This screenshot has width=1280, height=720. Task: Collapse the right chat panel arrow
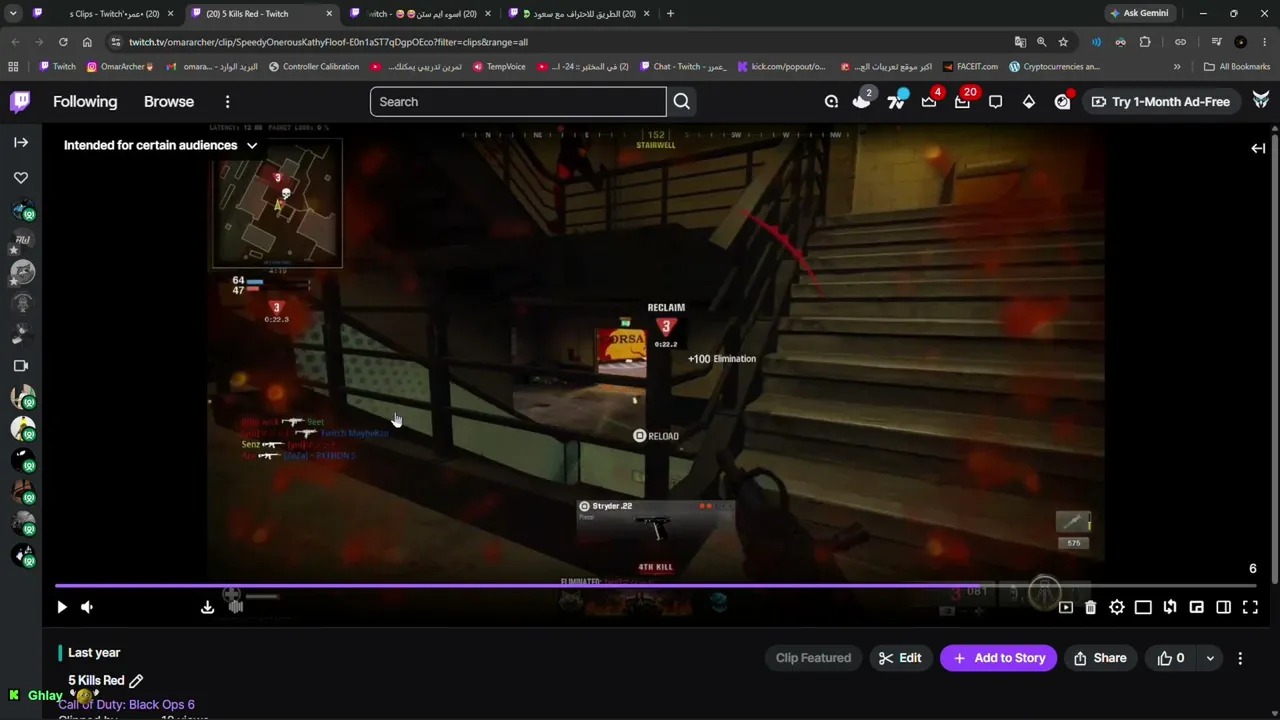pyautogui.click(x=1258, y=148)
